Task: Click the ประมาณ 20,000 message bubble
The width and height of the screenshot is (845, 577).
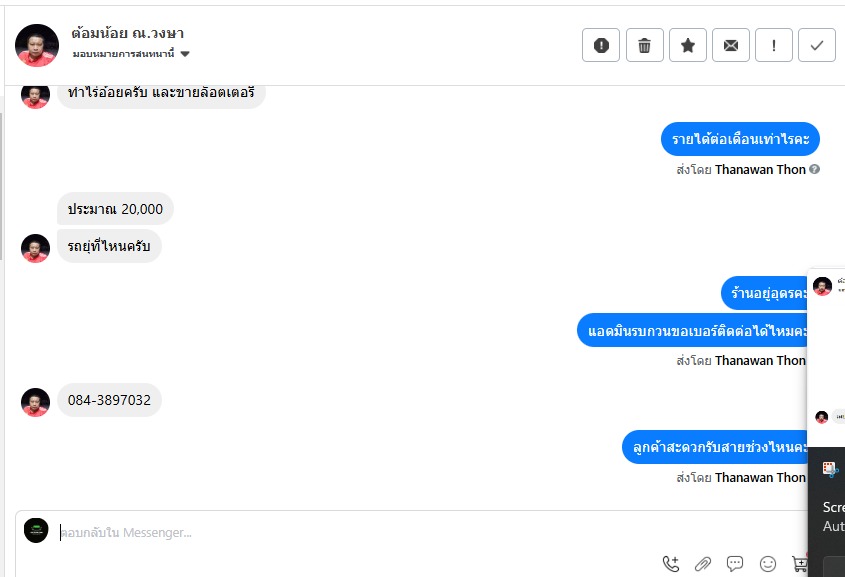Action: click(x=115, y=209)
